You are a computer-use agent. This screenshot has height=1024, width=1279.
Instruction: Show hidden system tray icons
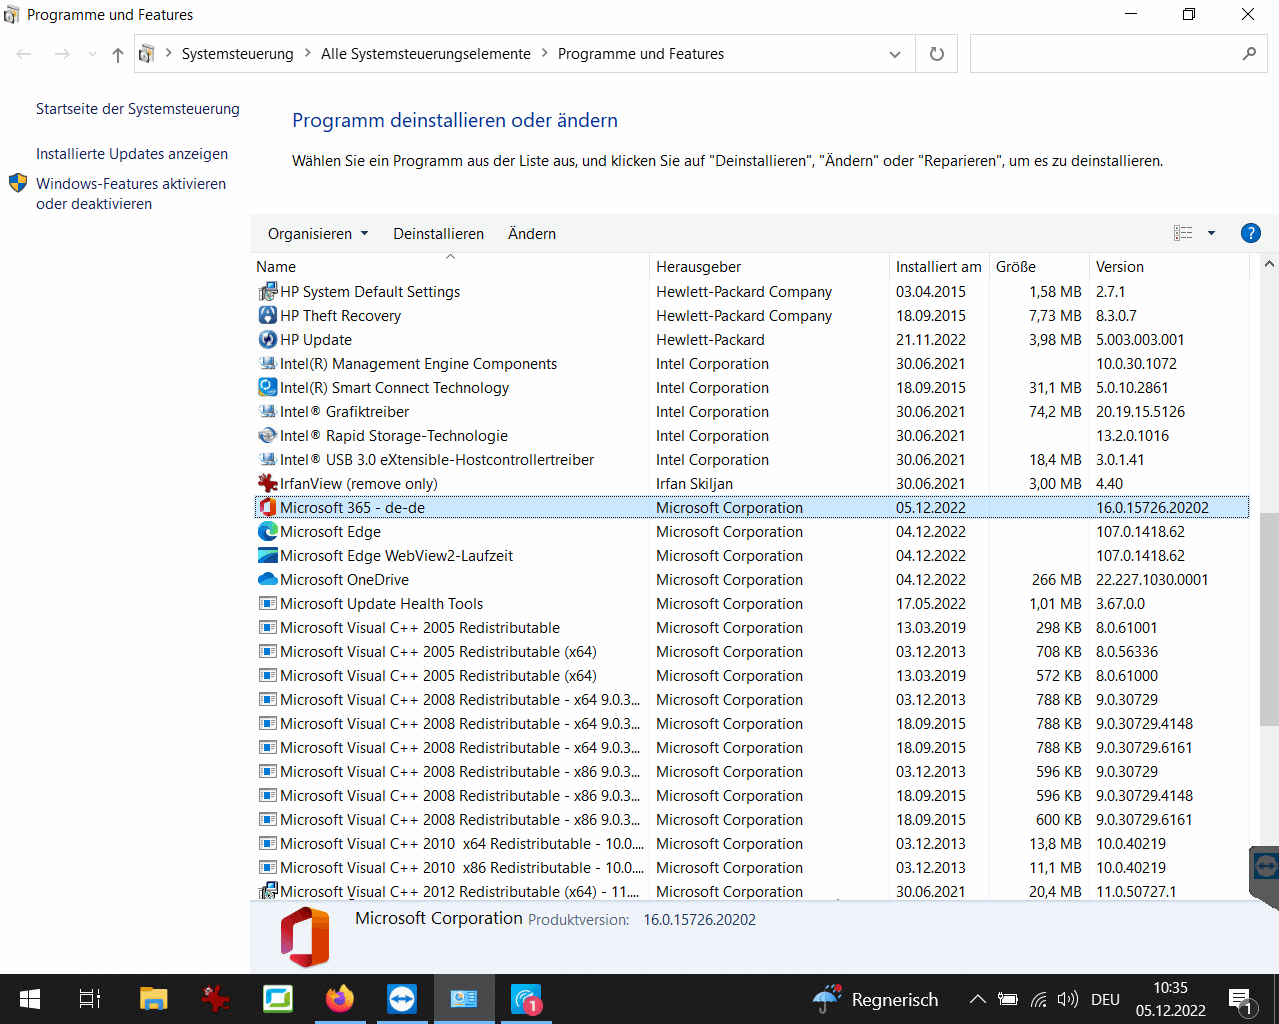[978, 999]
